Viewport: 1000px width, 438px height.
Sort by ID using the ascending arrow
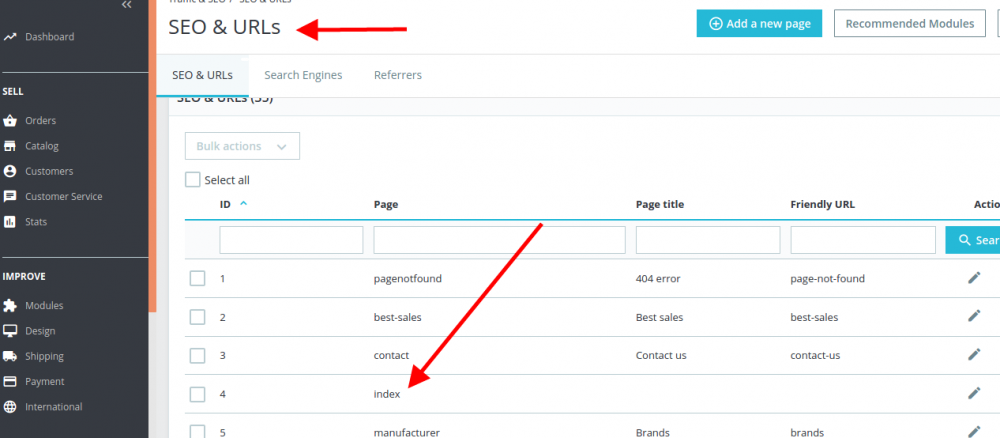(244, 204)
